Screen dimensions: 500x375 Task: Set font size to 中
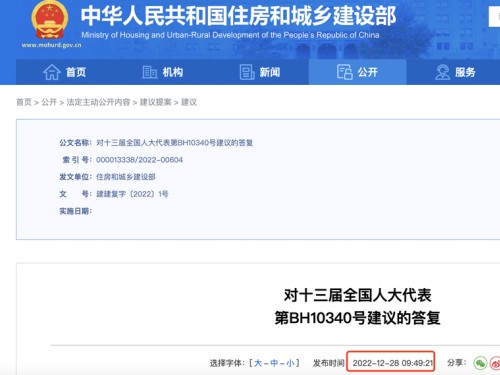coord(274,363)
